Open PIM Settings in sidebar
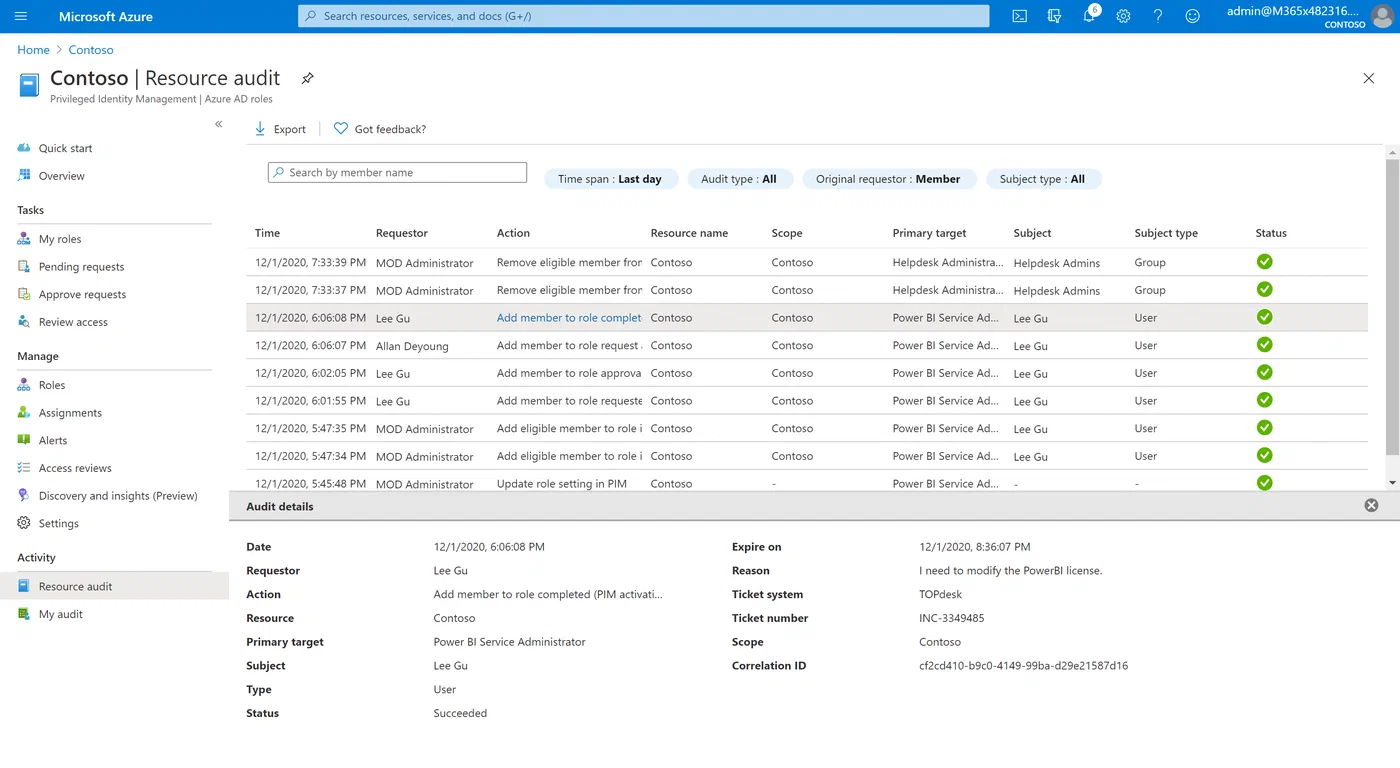 click(x=58, y=523)
